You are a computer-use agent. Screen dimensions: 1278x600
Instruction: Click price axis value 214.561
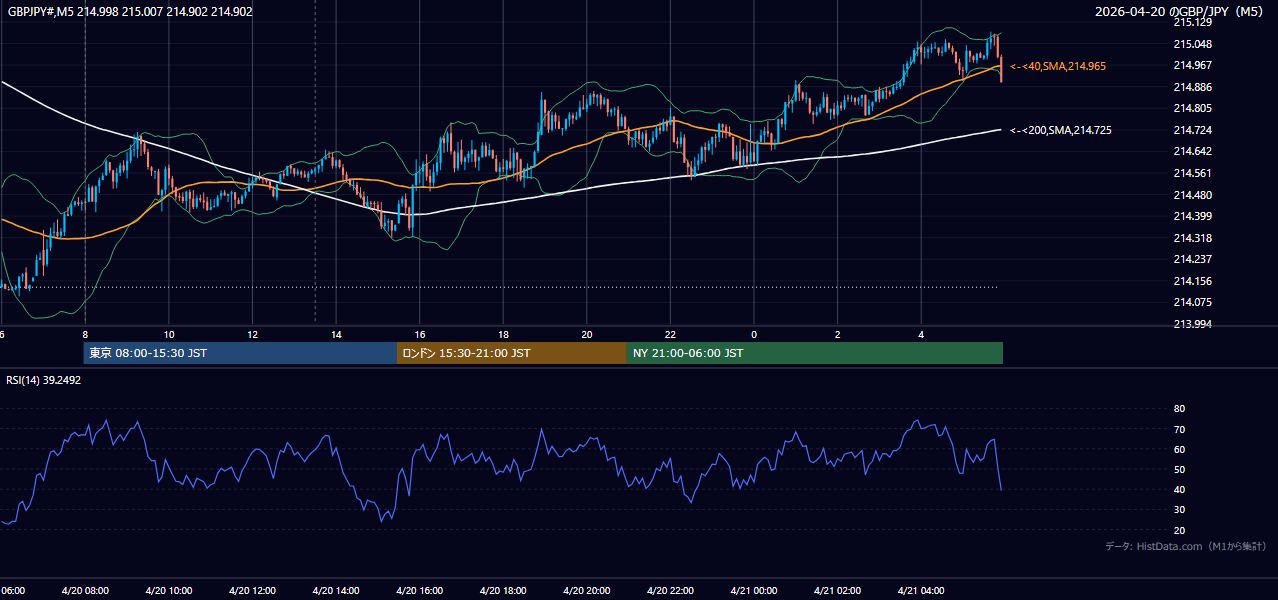[1192, 173]
